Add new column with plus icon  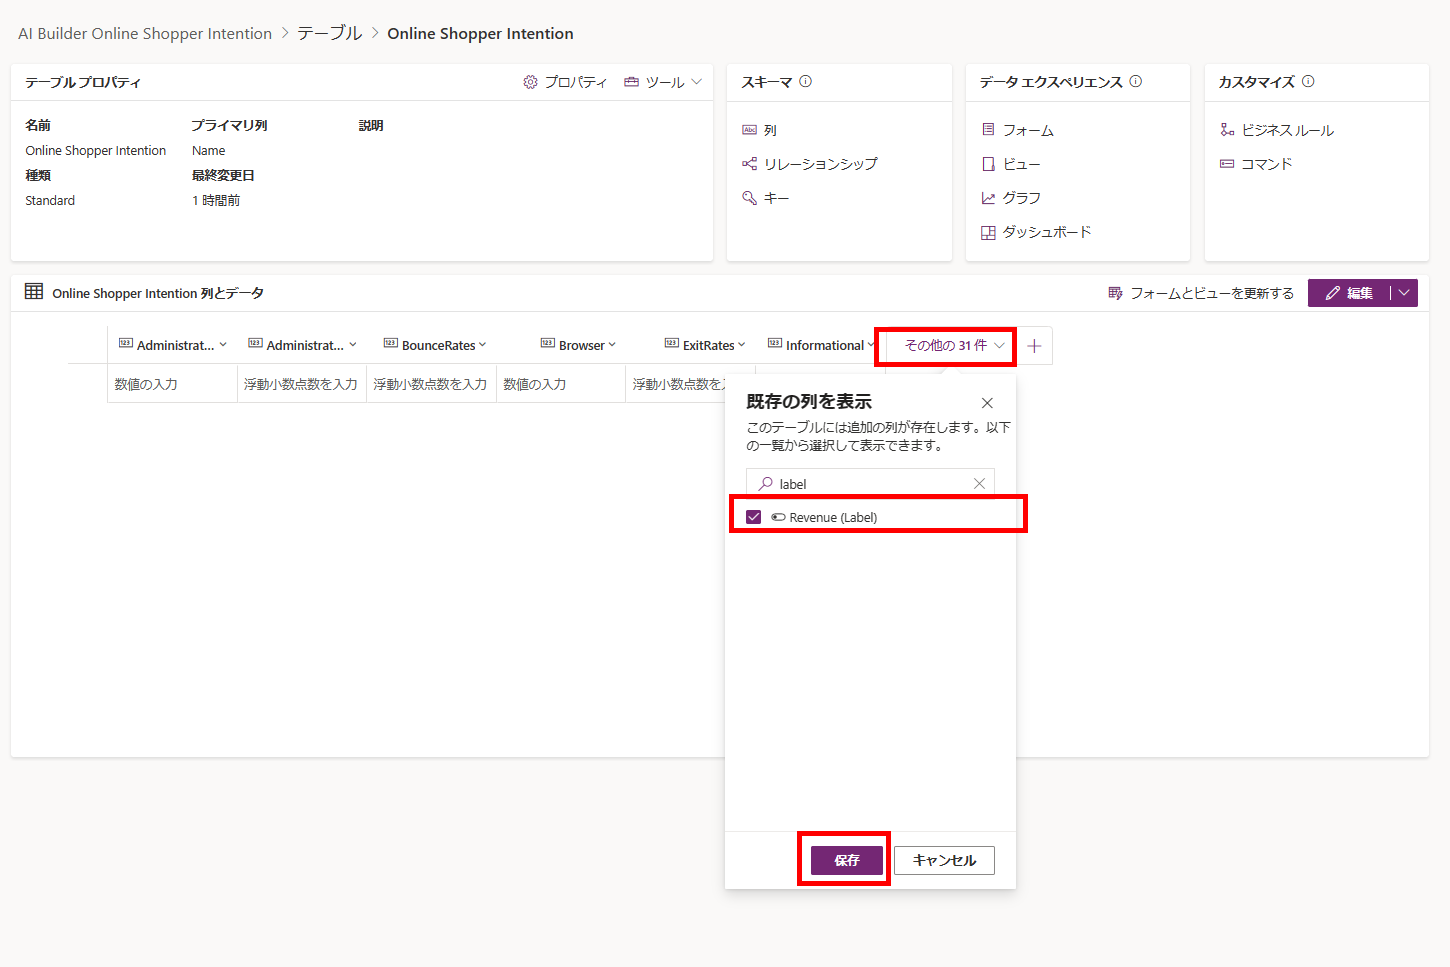(x=1034, y=346)
